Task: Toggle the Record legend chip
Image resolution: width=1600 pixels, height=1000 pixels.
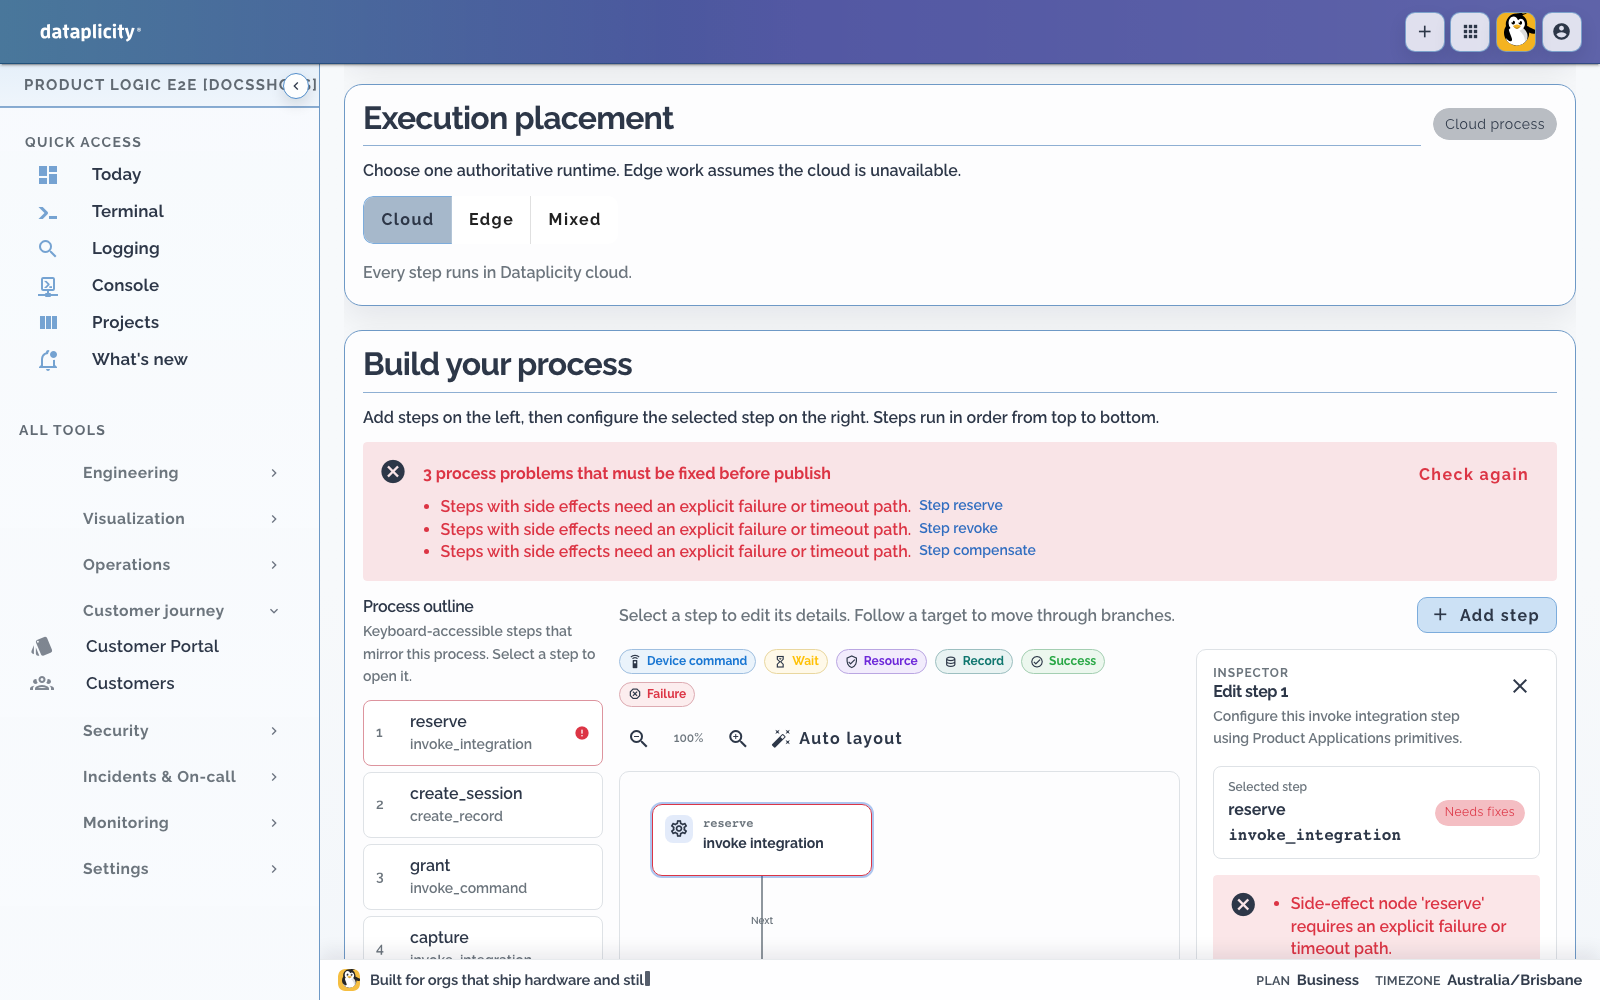Action: tap(974, 661)
